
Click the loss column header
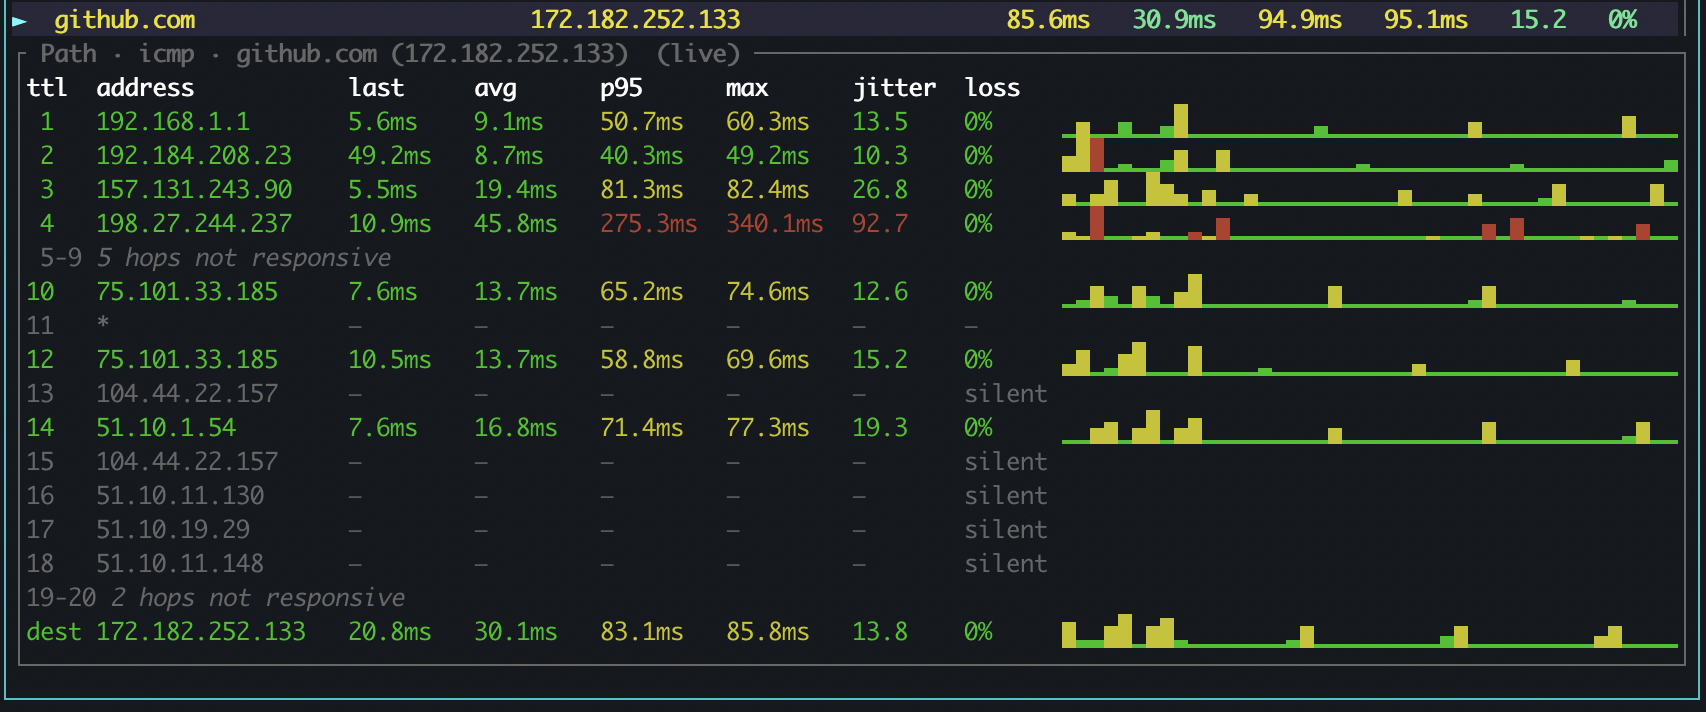pyautogui.click(x=992, y=88)
